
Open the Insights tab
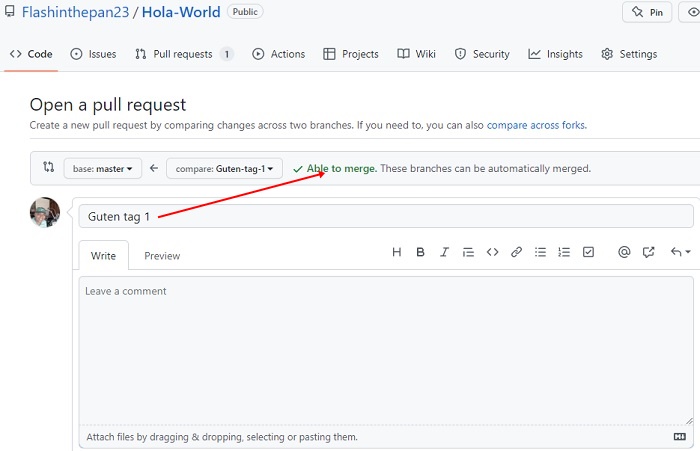click(x=555, y=54)
